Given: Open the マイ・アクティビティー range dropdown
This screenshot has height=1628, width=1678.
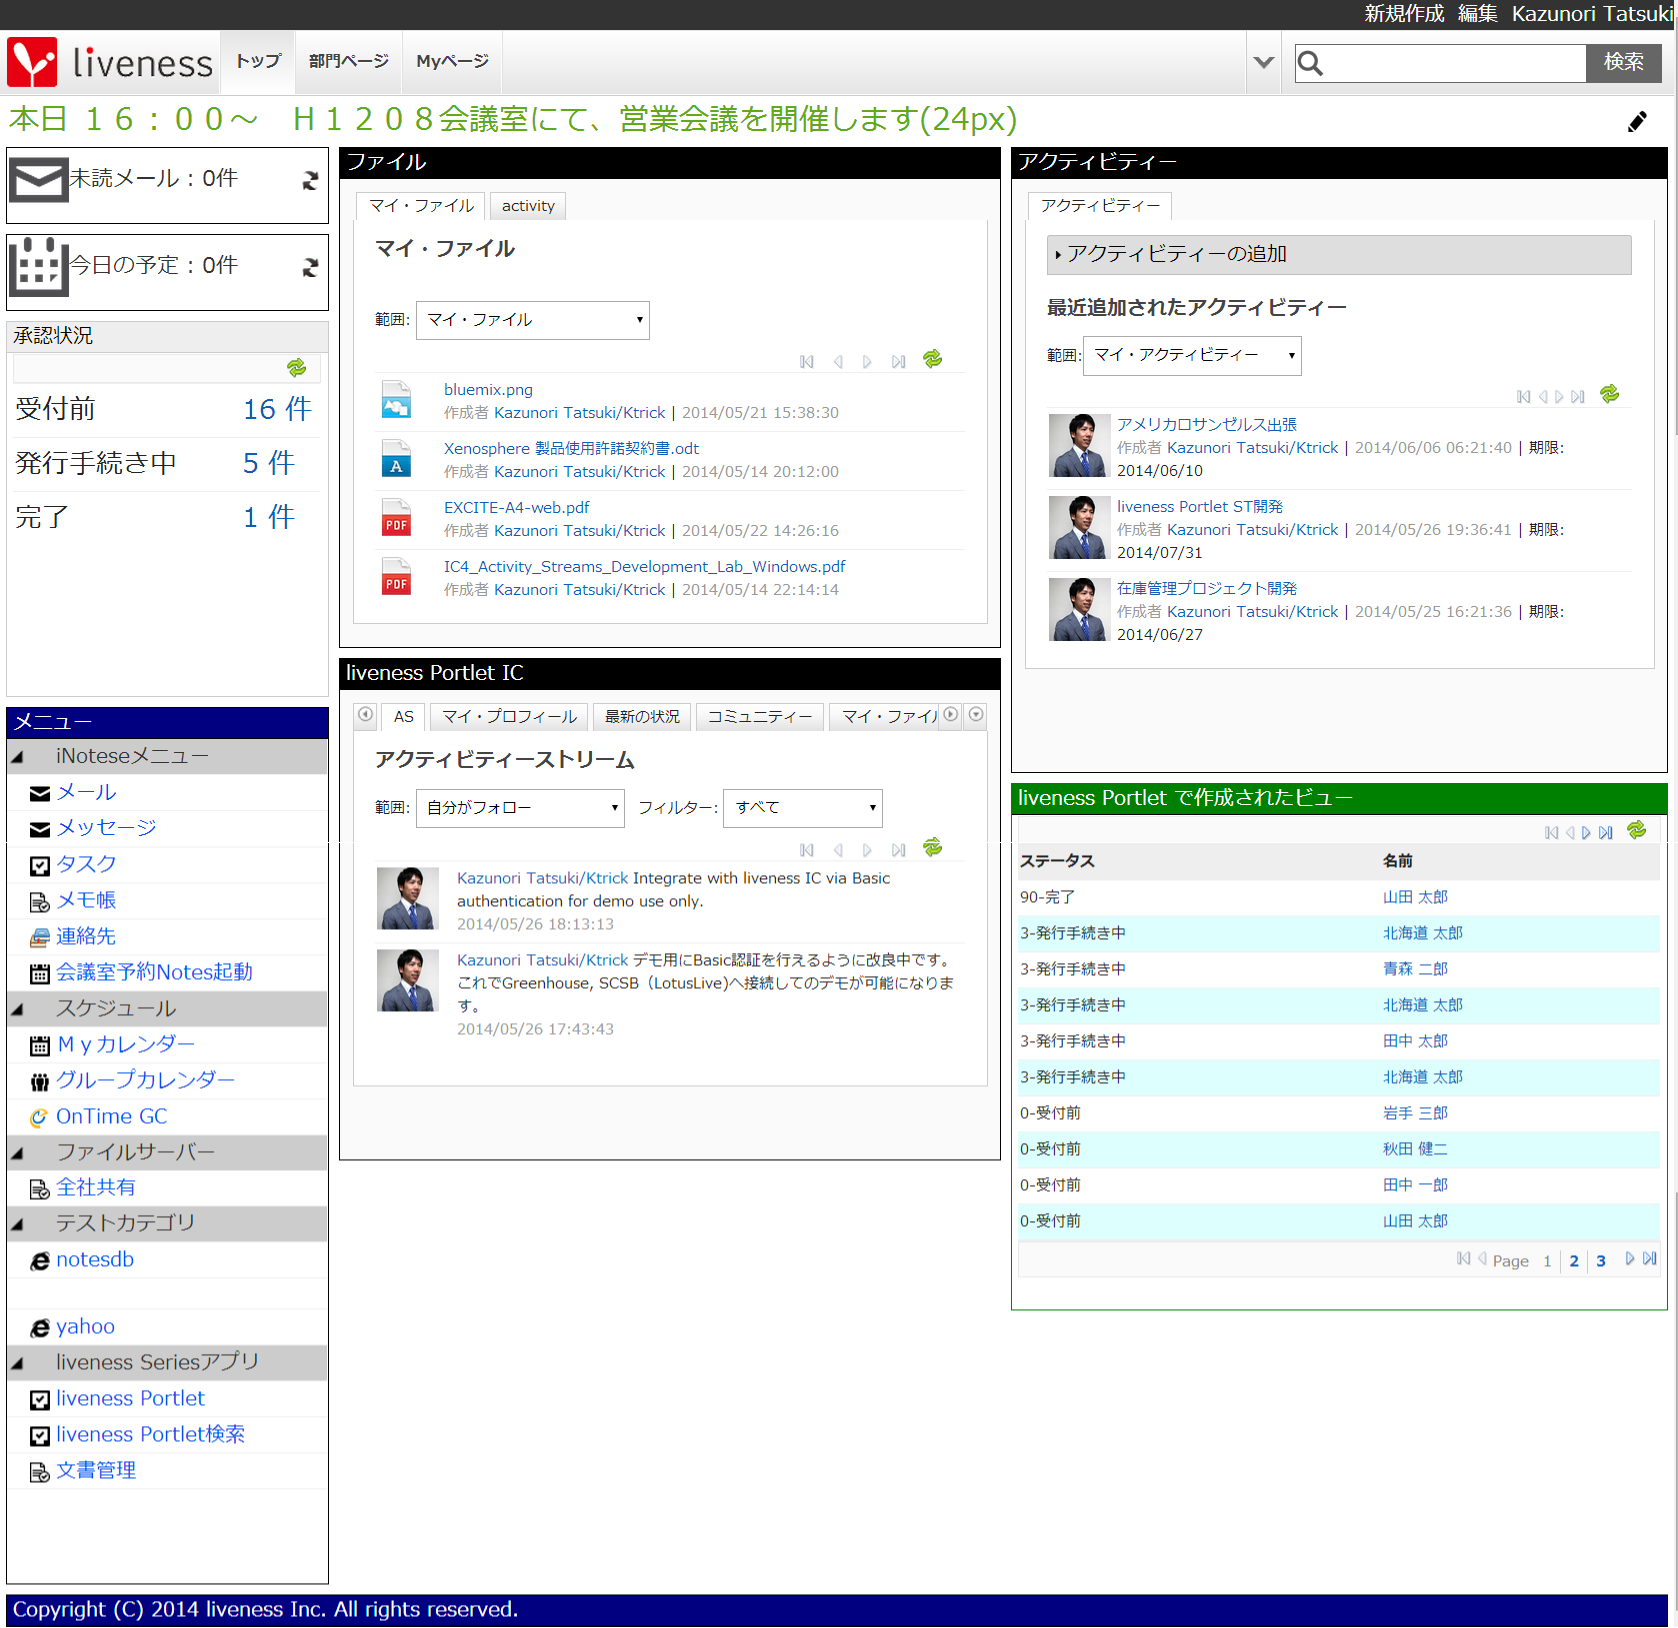Looking at the screenshot, I should pos(1192,356).
